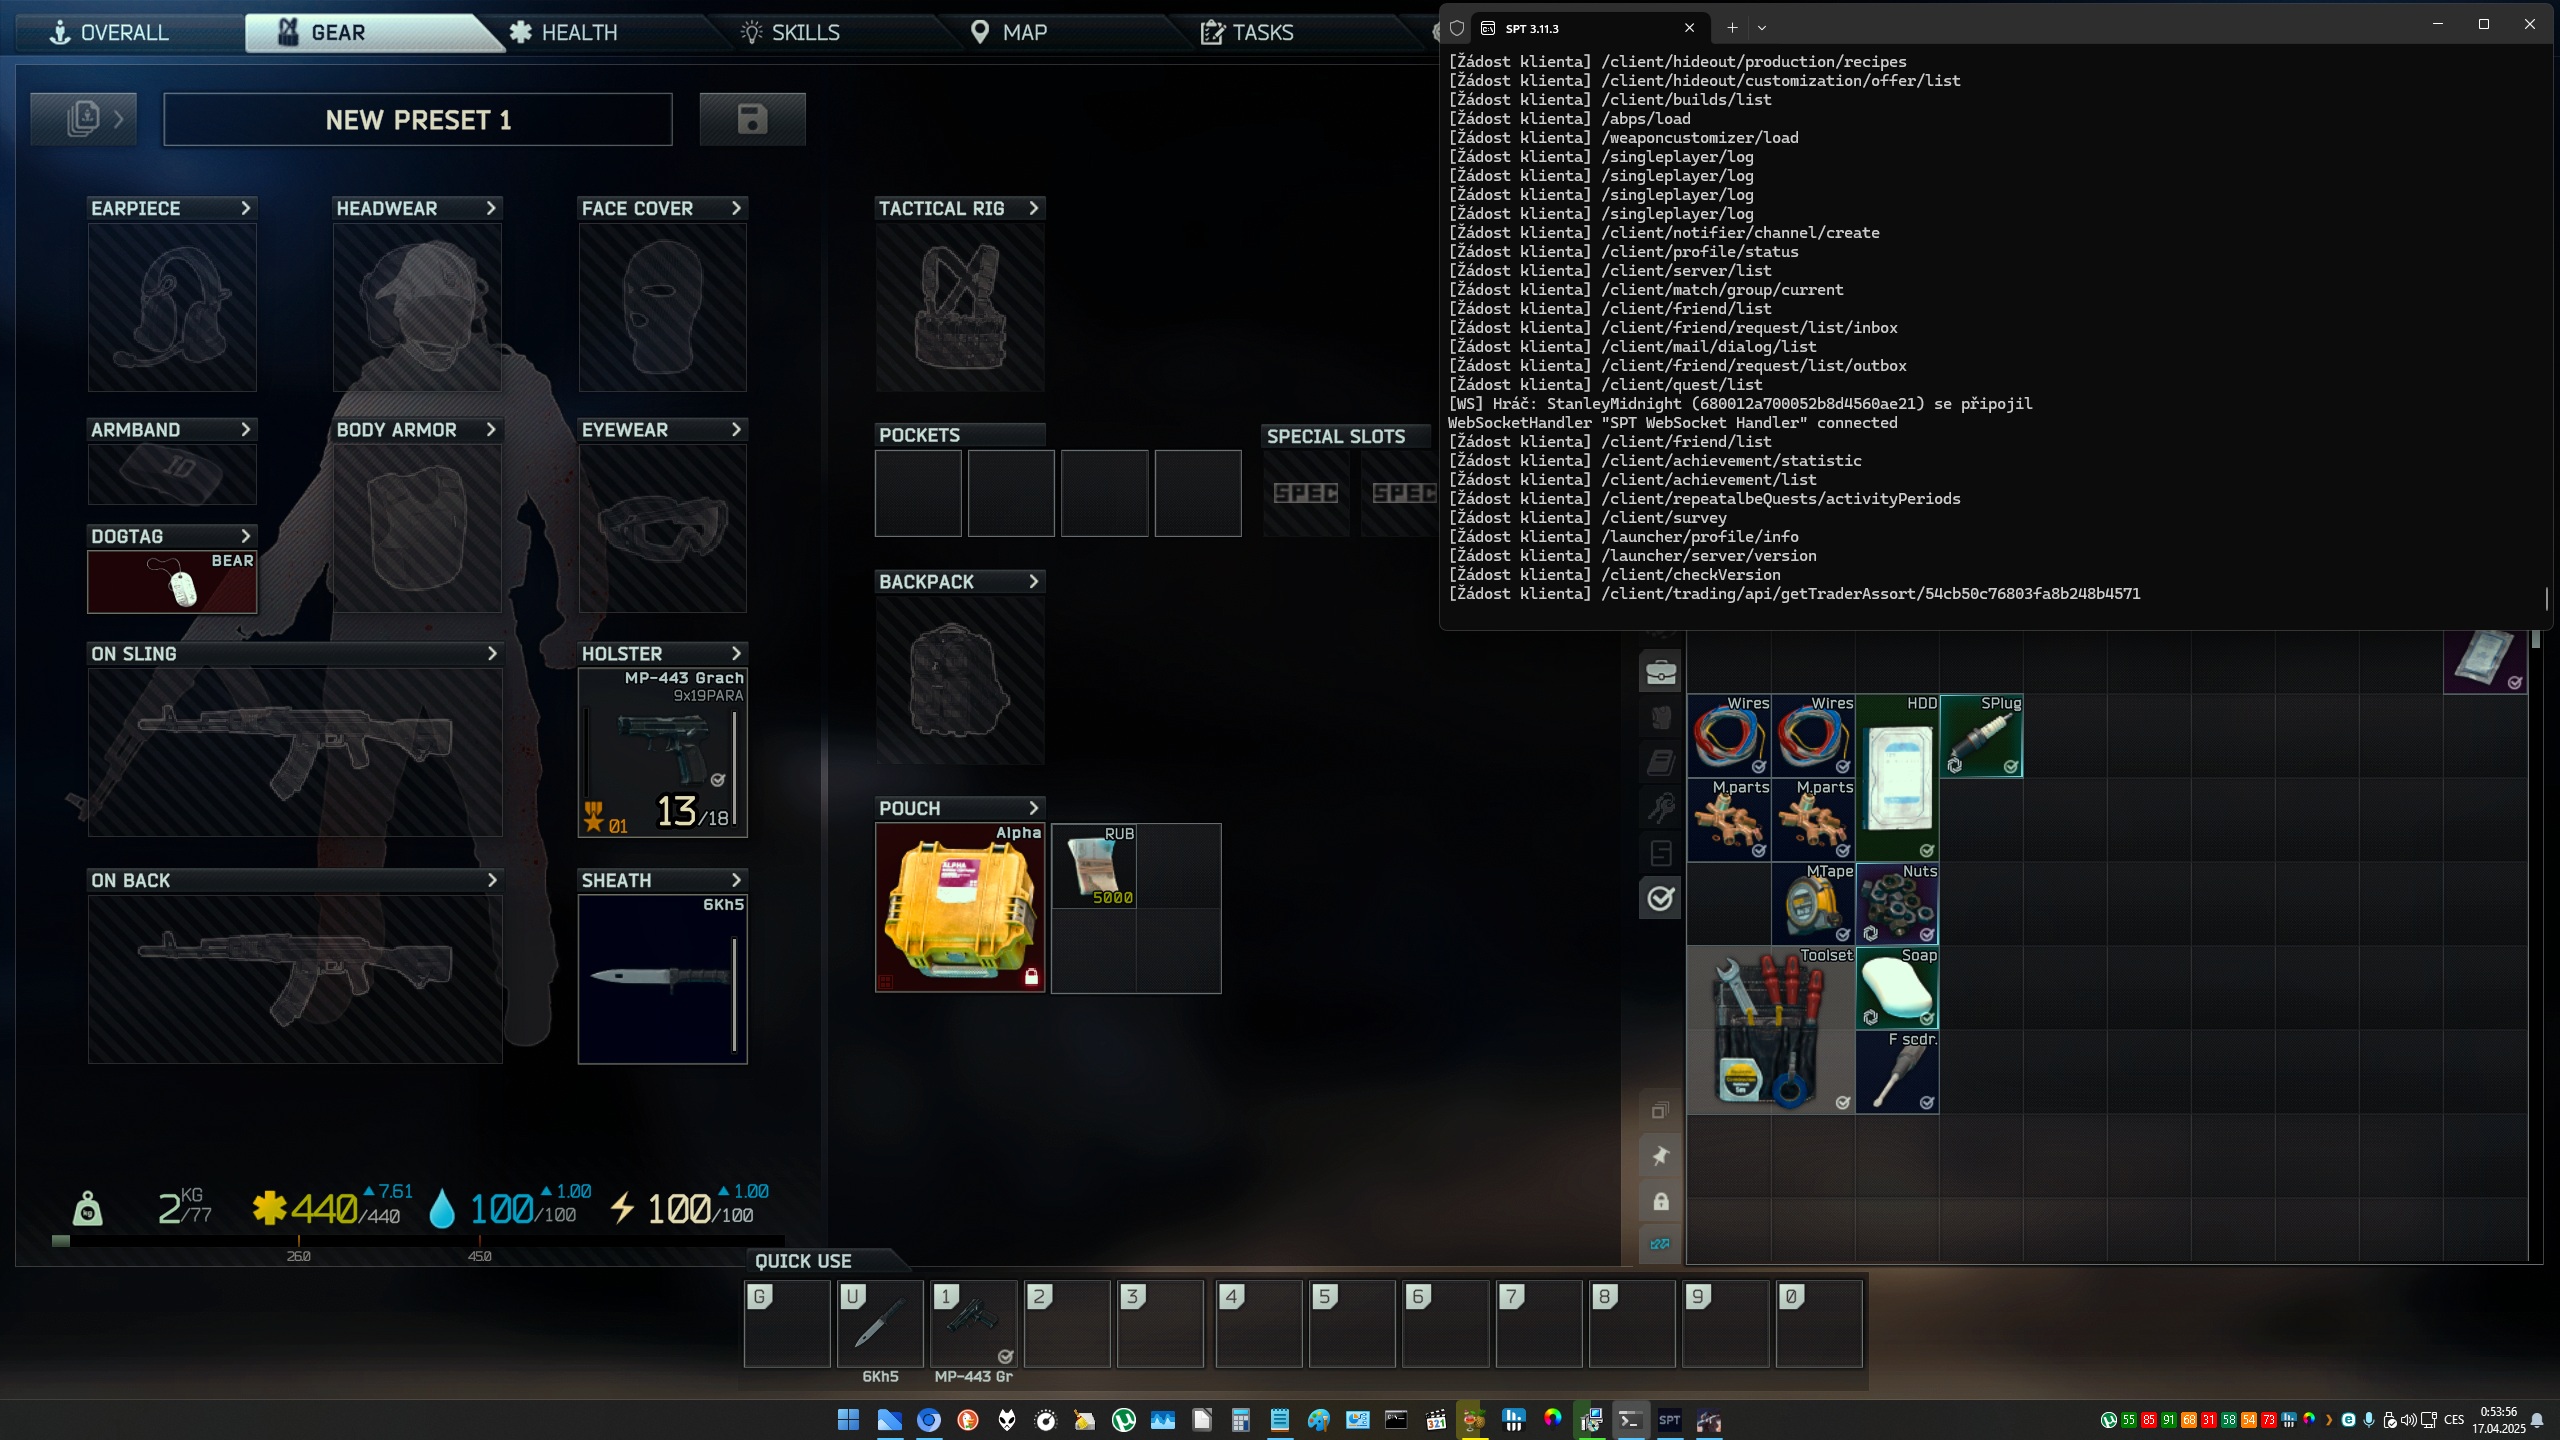2560x1440 pixels.
Task: Click the pin icon in stash sidebar
Action: pos(1660,1156)
